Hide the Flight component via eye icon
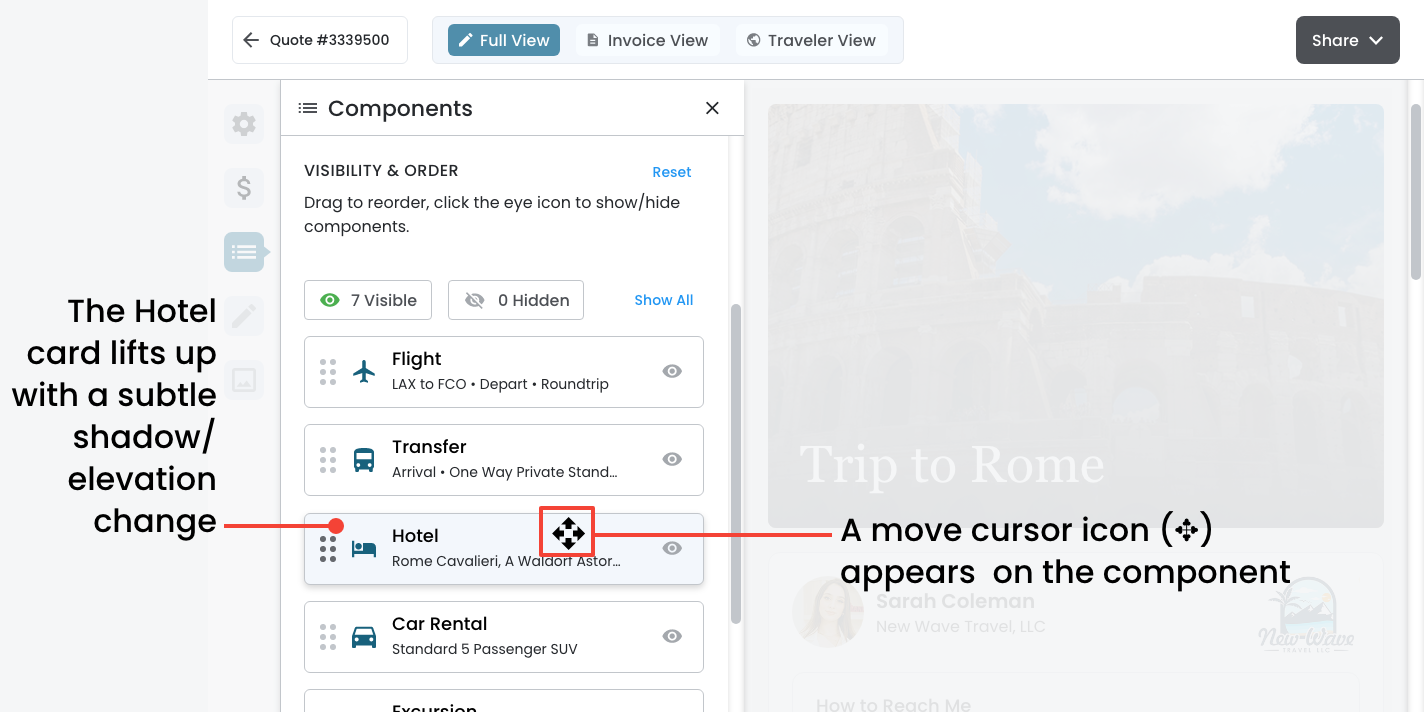Screen dimensions: 1424x712 coord(672,371)
